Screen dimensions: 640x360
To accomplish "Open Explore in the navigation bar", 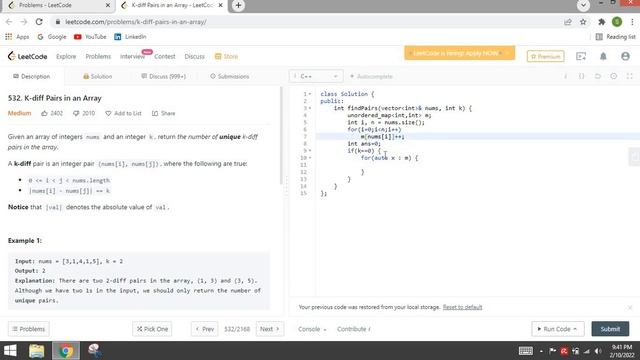I will point(66,56).
